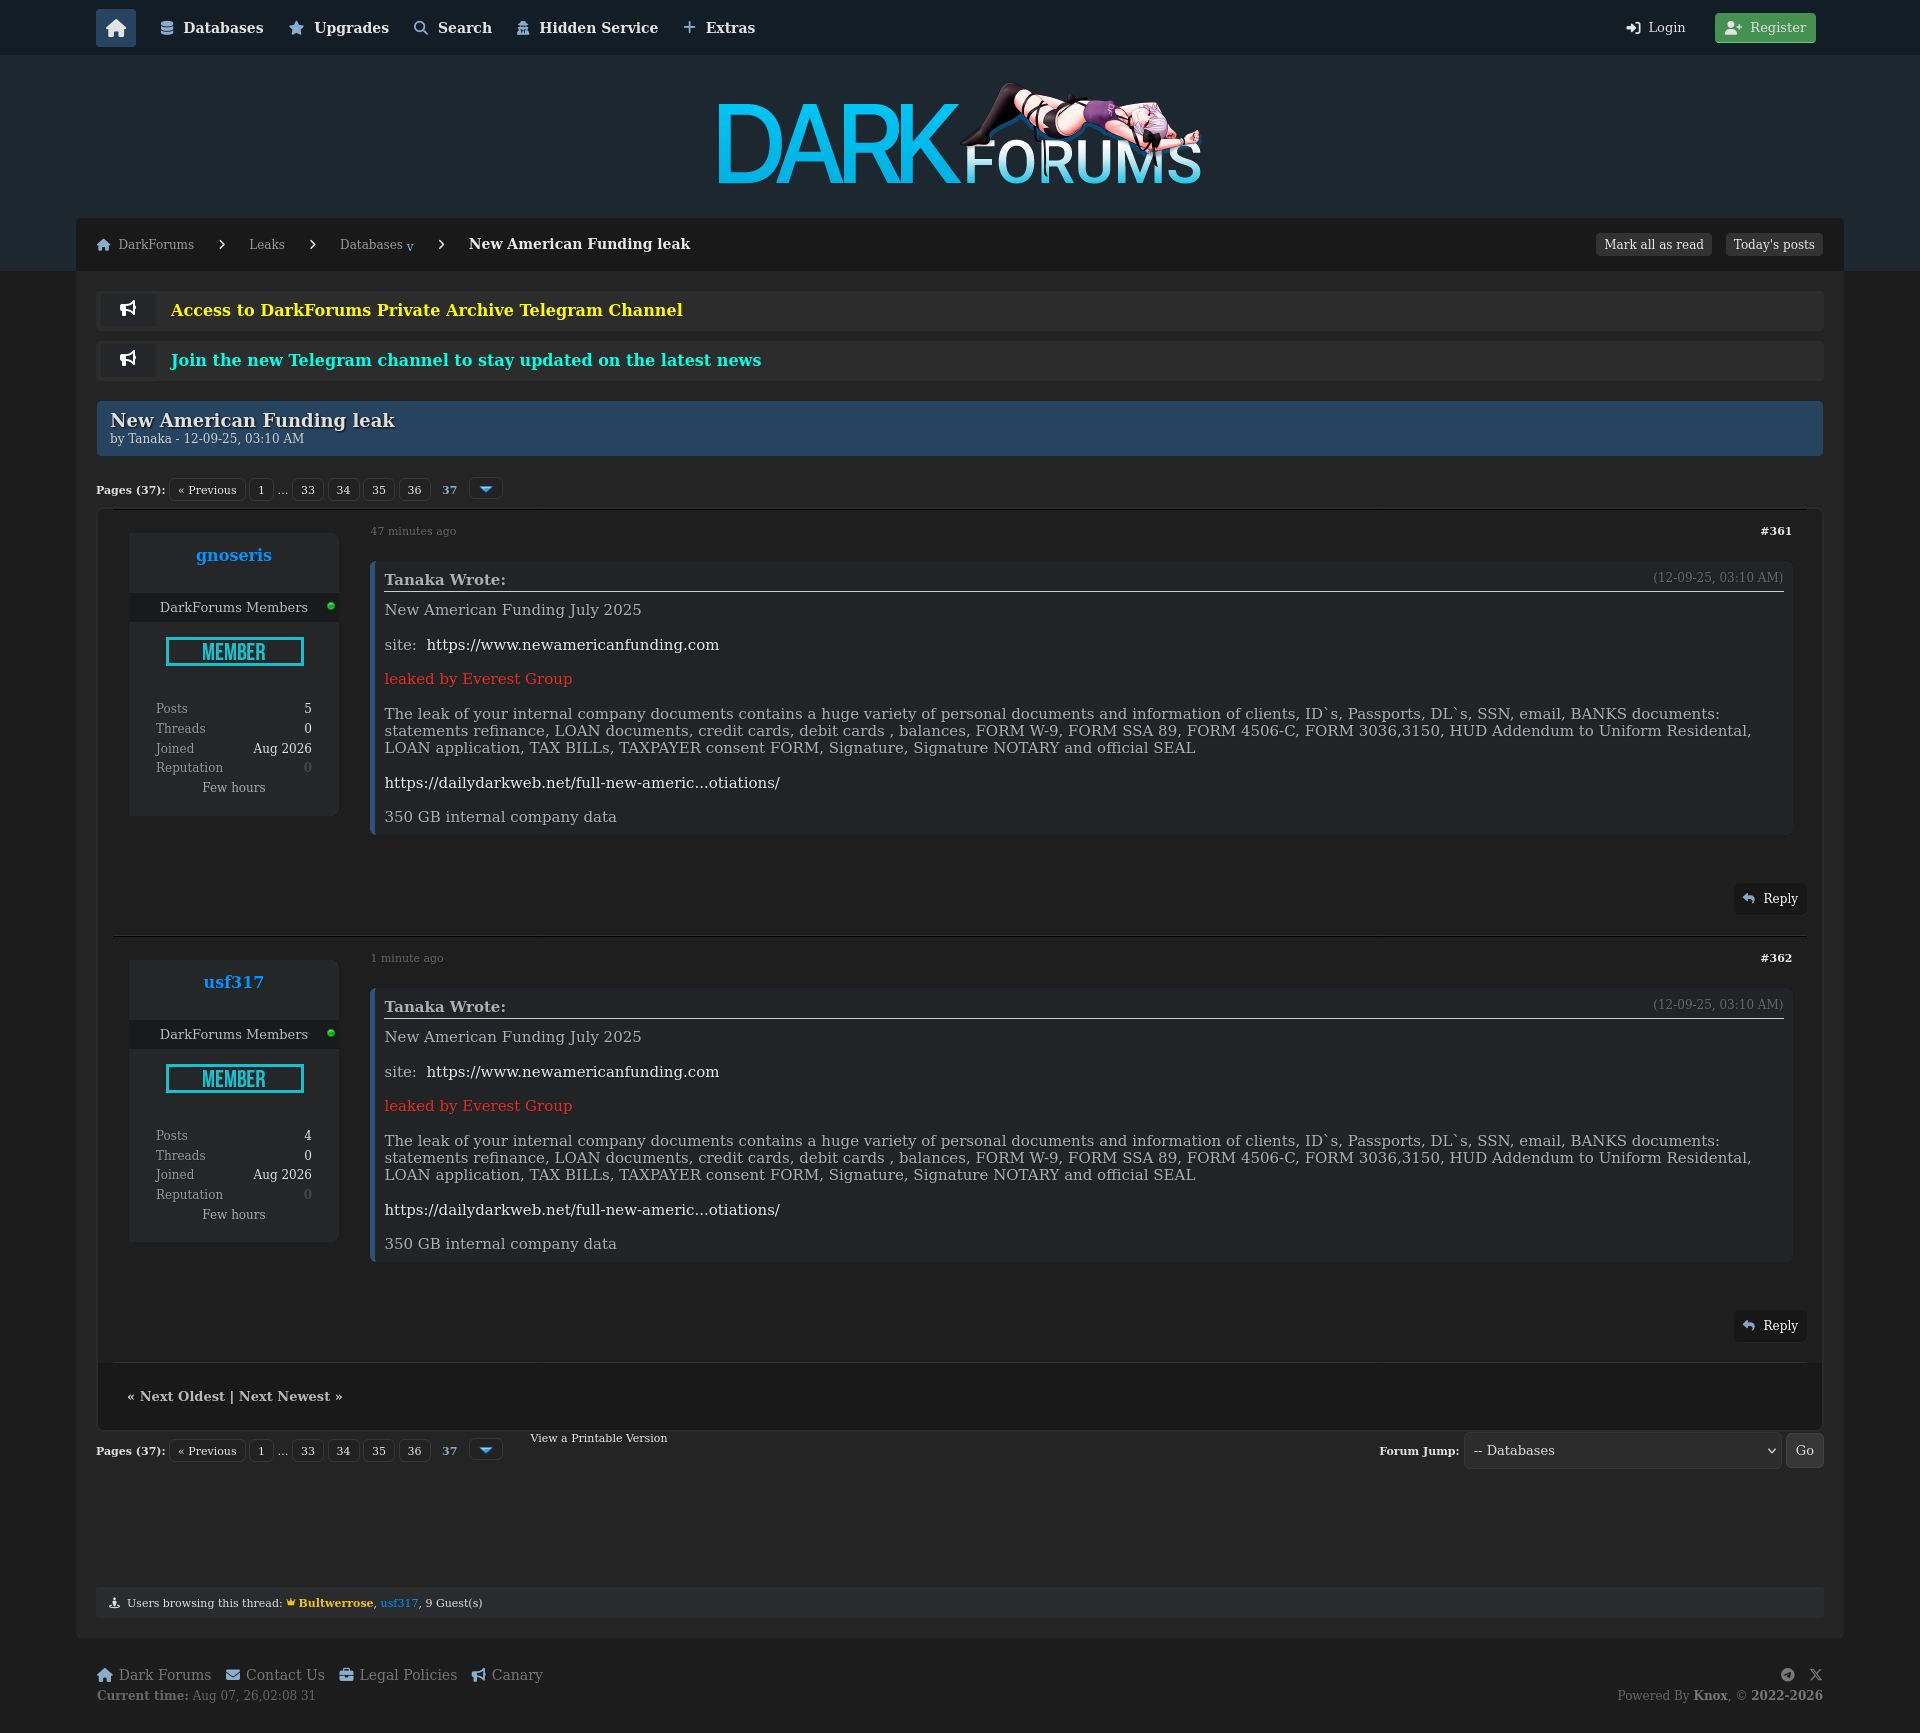This screenshot has height=1733, width=1920.
Task: Click the MEMBER badge under usf317
Action: click(234, 1079)
